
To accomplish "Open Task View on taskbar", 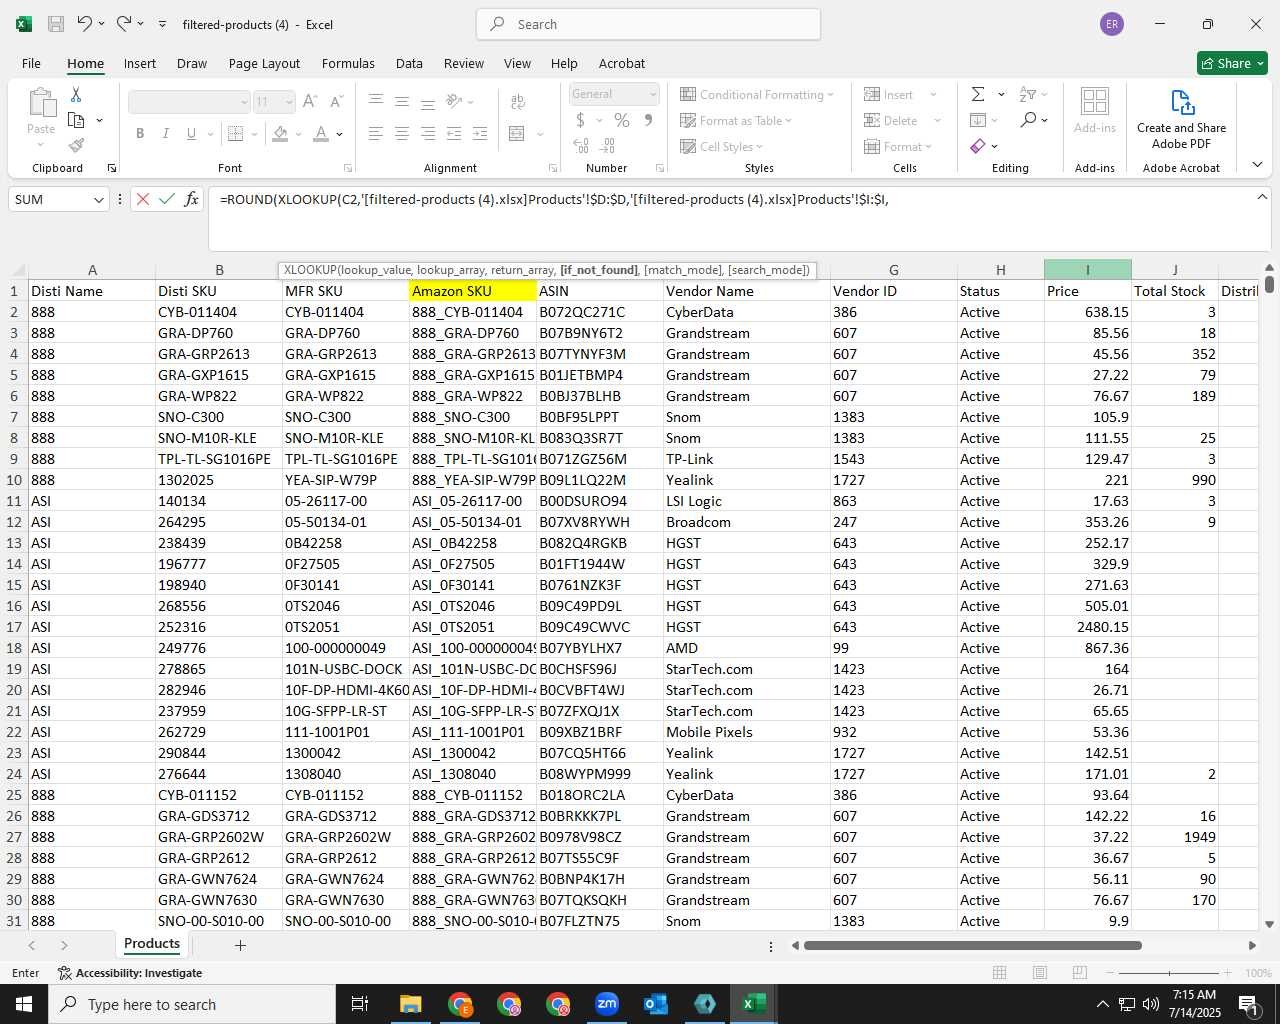I will [360, 1004].
